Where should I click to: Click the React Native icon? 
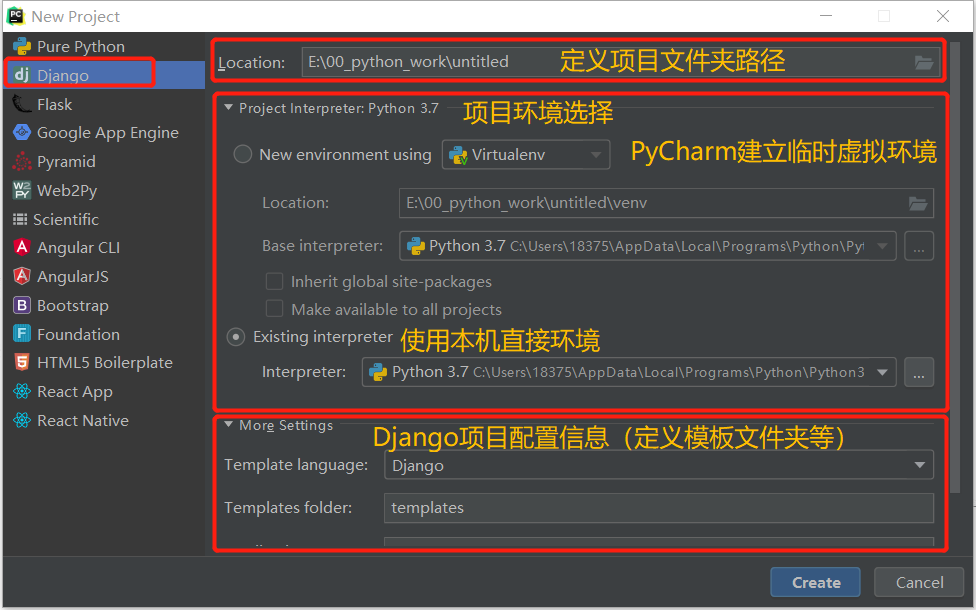(22, 421)
